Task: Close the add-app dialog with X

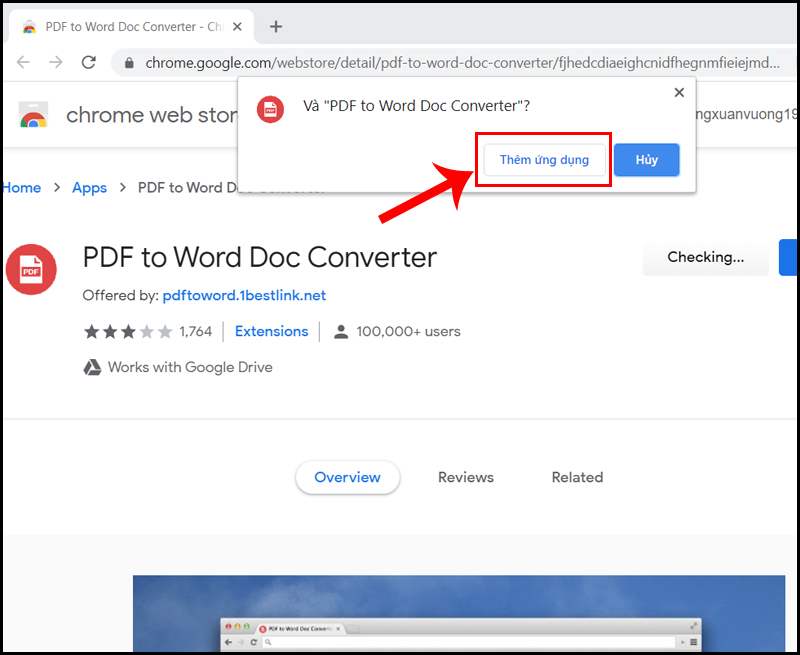Action: tap(679, 92)
